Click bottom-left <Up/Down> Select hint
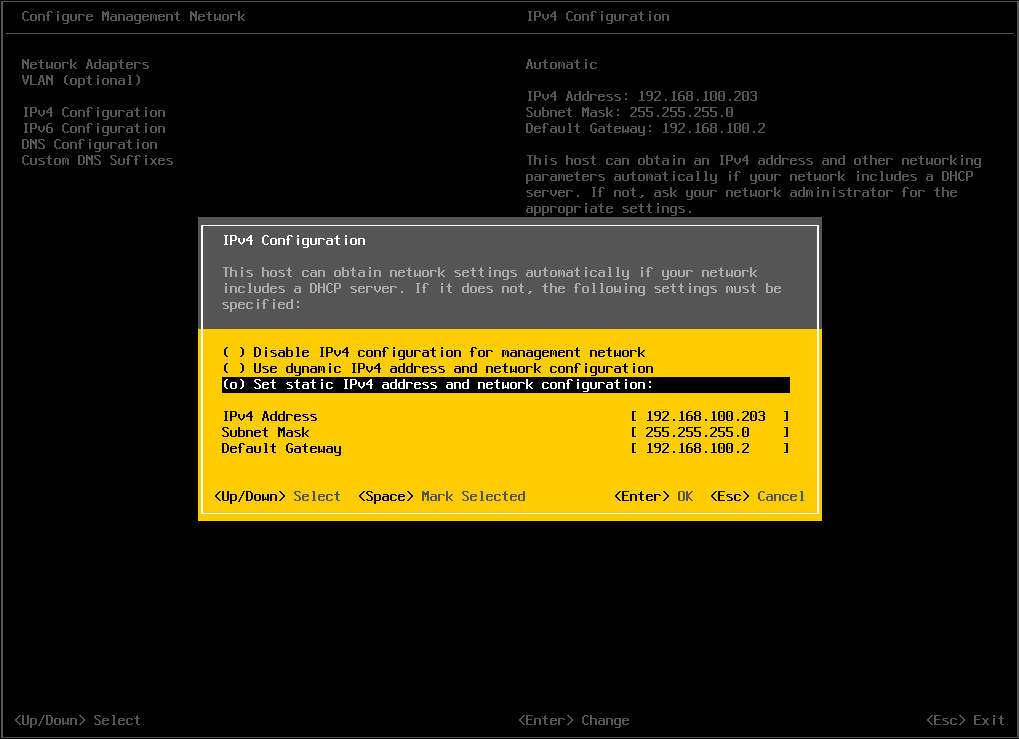 pyautogui.click(x=77, y=720)
